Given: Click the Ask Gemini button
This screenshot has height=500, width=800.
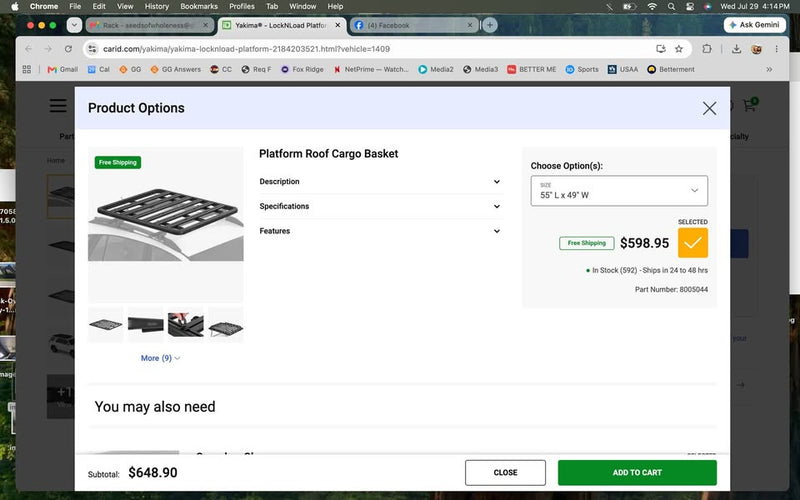Looking at the screenshot, I should [755, 25].
